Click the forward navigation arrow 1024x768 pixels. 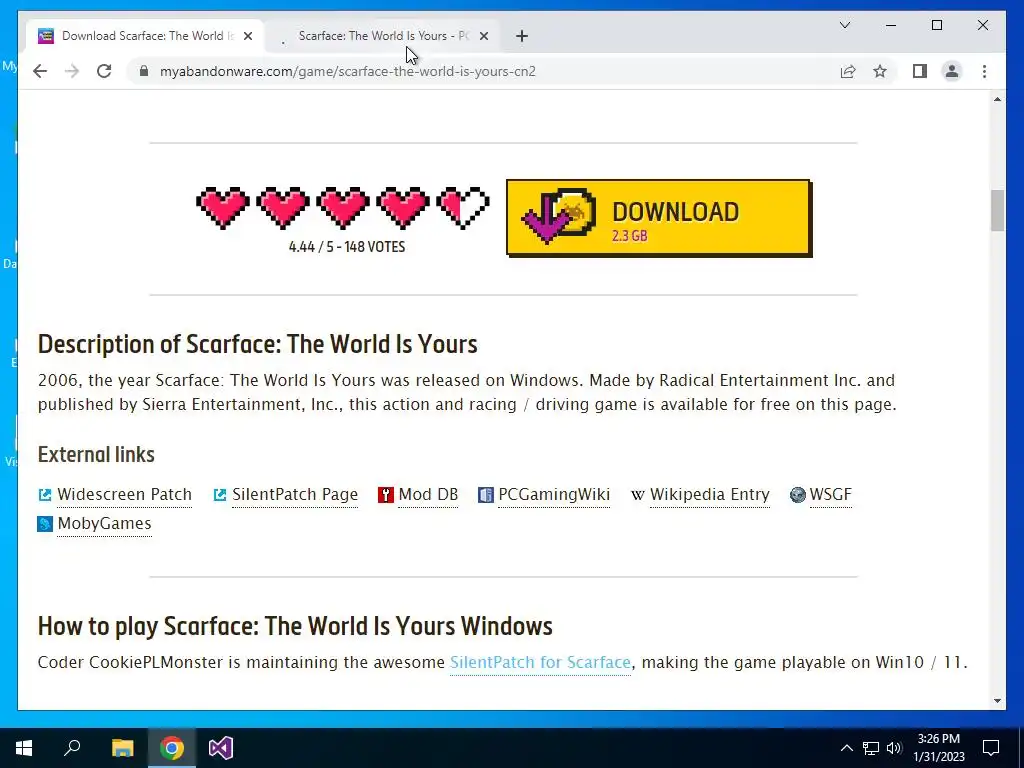[x=72, y=71]
